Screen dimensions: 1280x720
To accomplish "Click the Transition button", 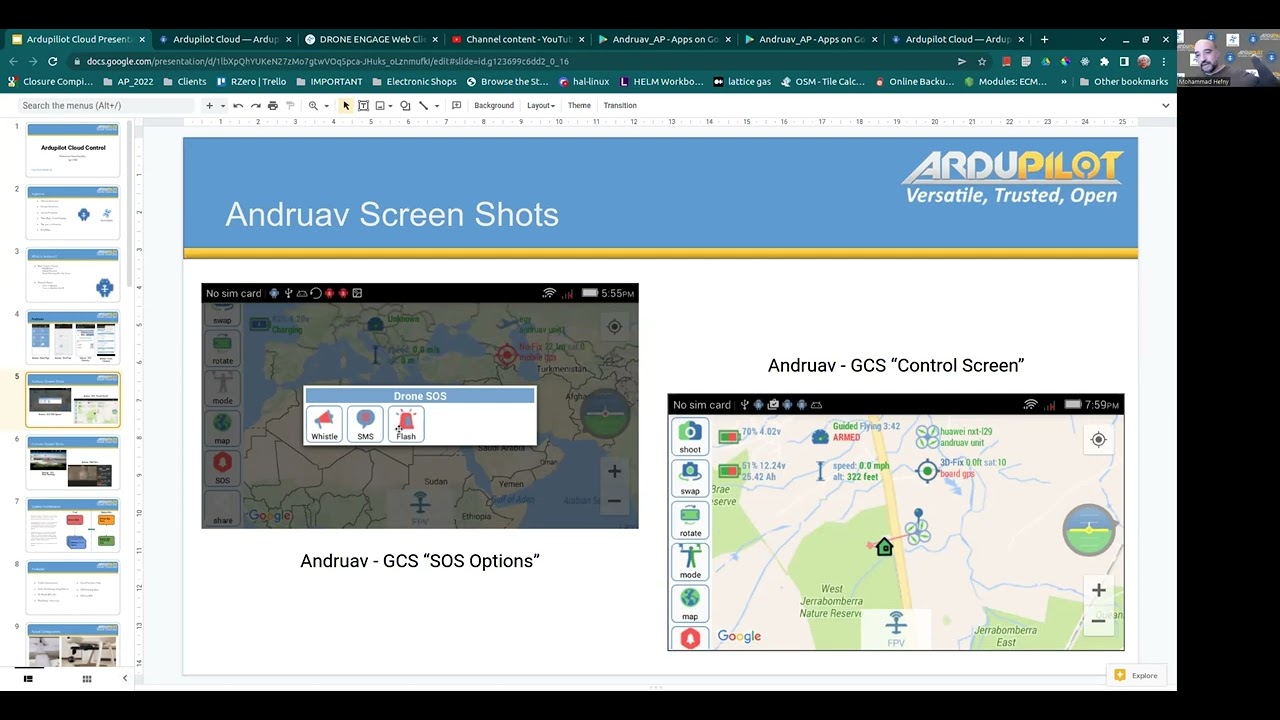I will [x=620, y=105].
